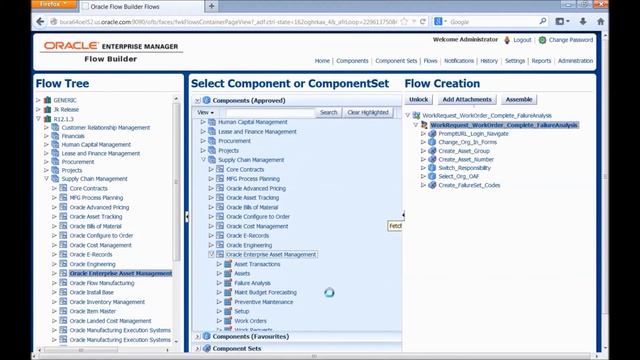Screen dimensions: 640x360
Task: Open the Home menu item
Action: [322, 61]
